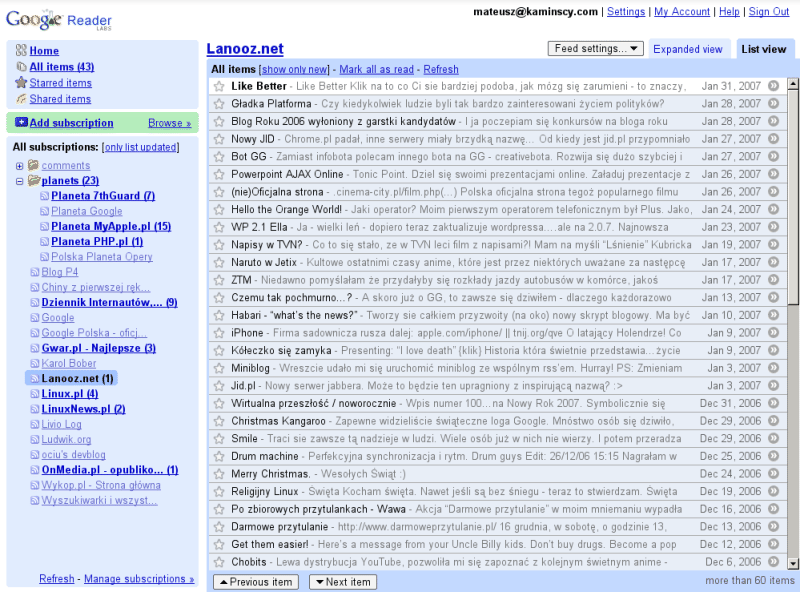This screenshot has width=800, height=592.
Task: Star the Like Better item
Action: coord(219,86)
